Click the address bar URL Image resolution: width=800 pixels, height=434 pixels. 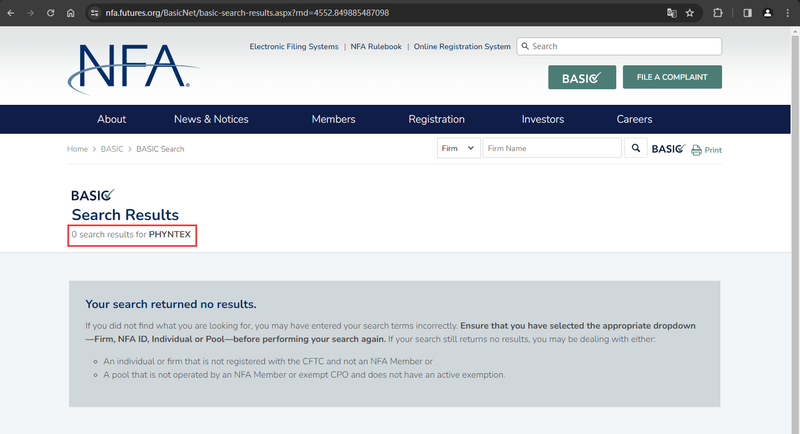pos(247,13)
